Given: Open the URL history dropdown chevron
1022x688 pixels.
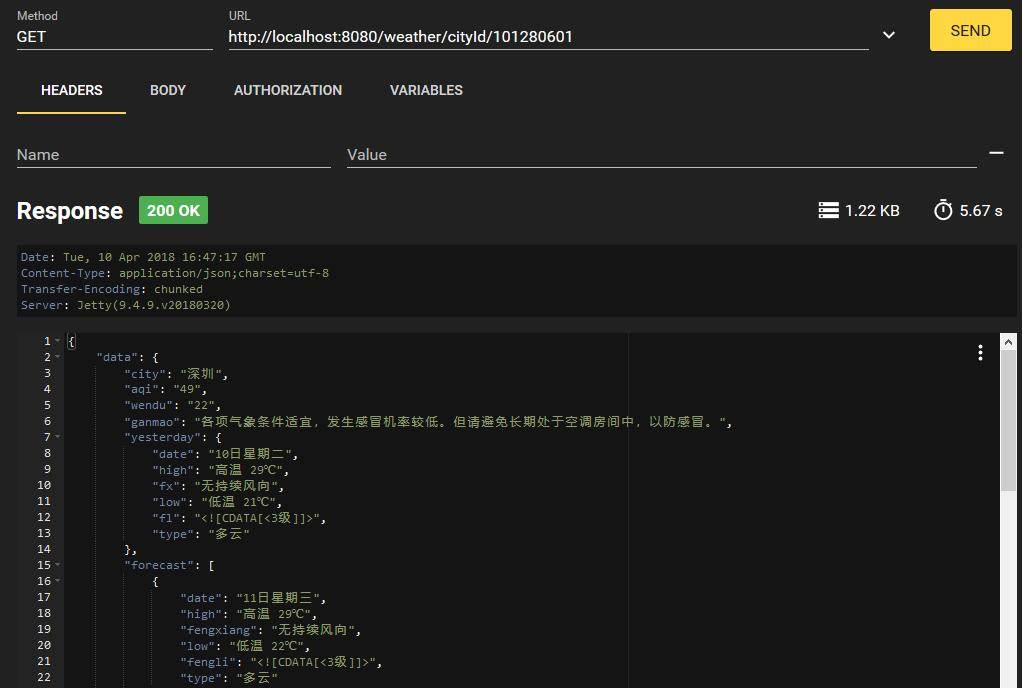Looking at the screenshot, I should (x=888, y=35).
